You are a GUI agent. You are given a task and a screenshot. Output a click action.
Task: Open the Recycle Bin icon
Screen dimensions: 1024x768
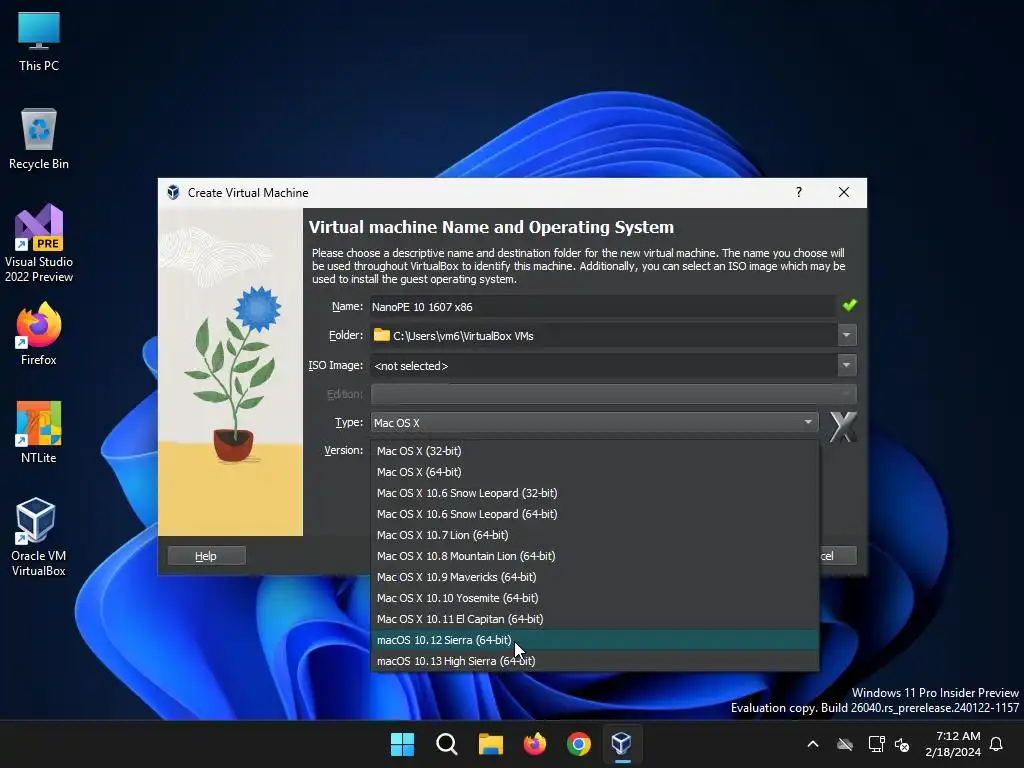pos(39,139)
